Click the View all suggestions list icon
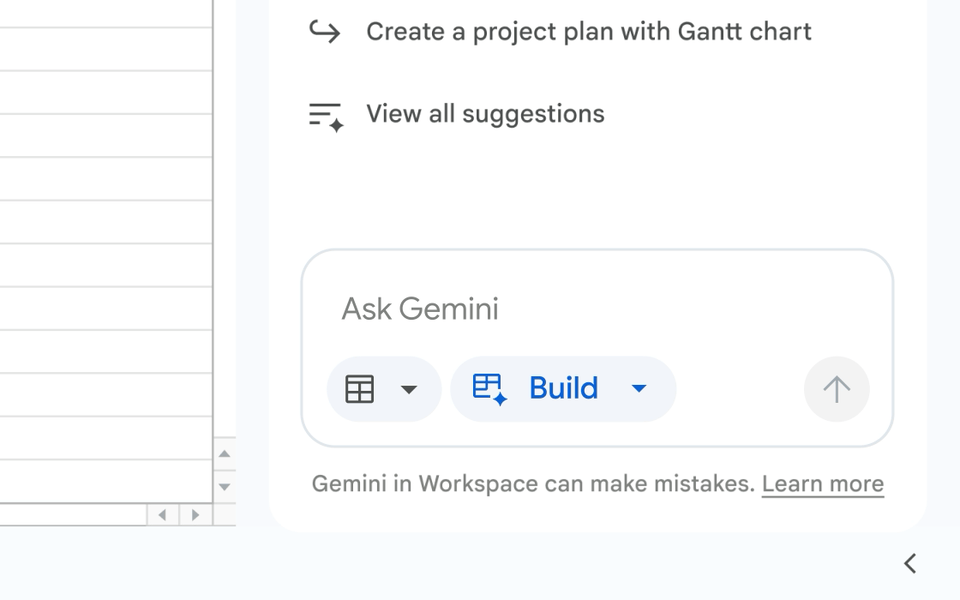Image resolution: width=960 pixels, height=600 pixels. click(326, 116)
